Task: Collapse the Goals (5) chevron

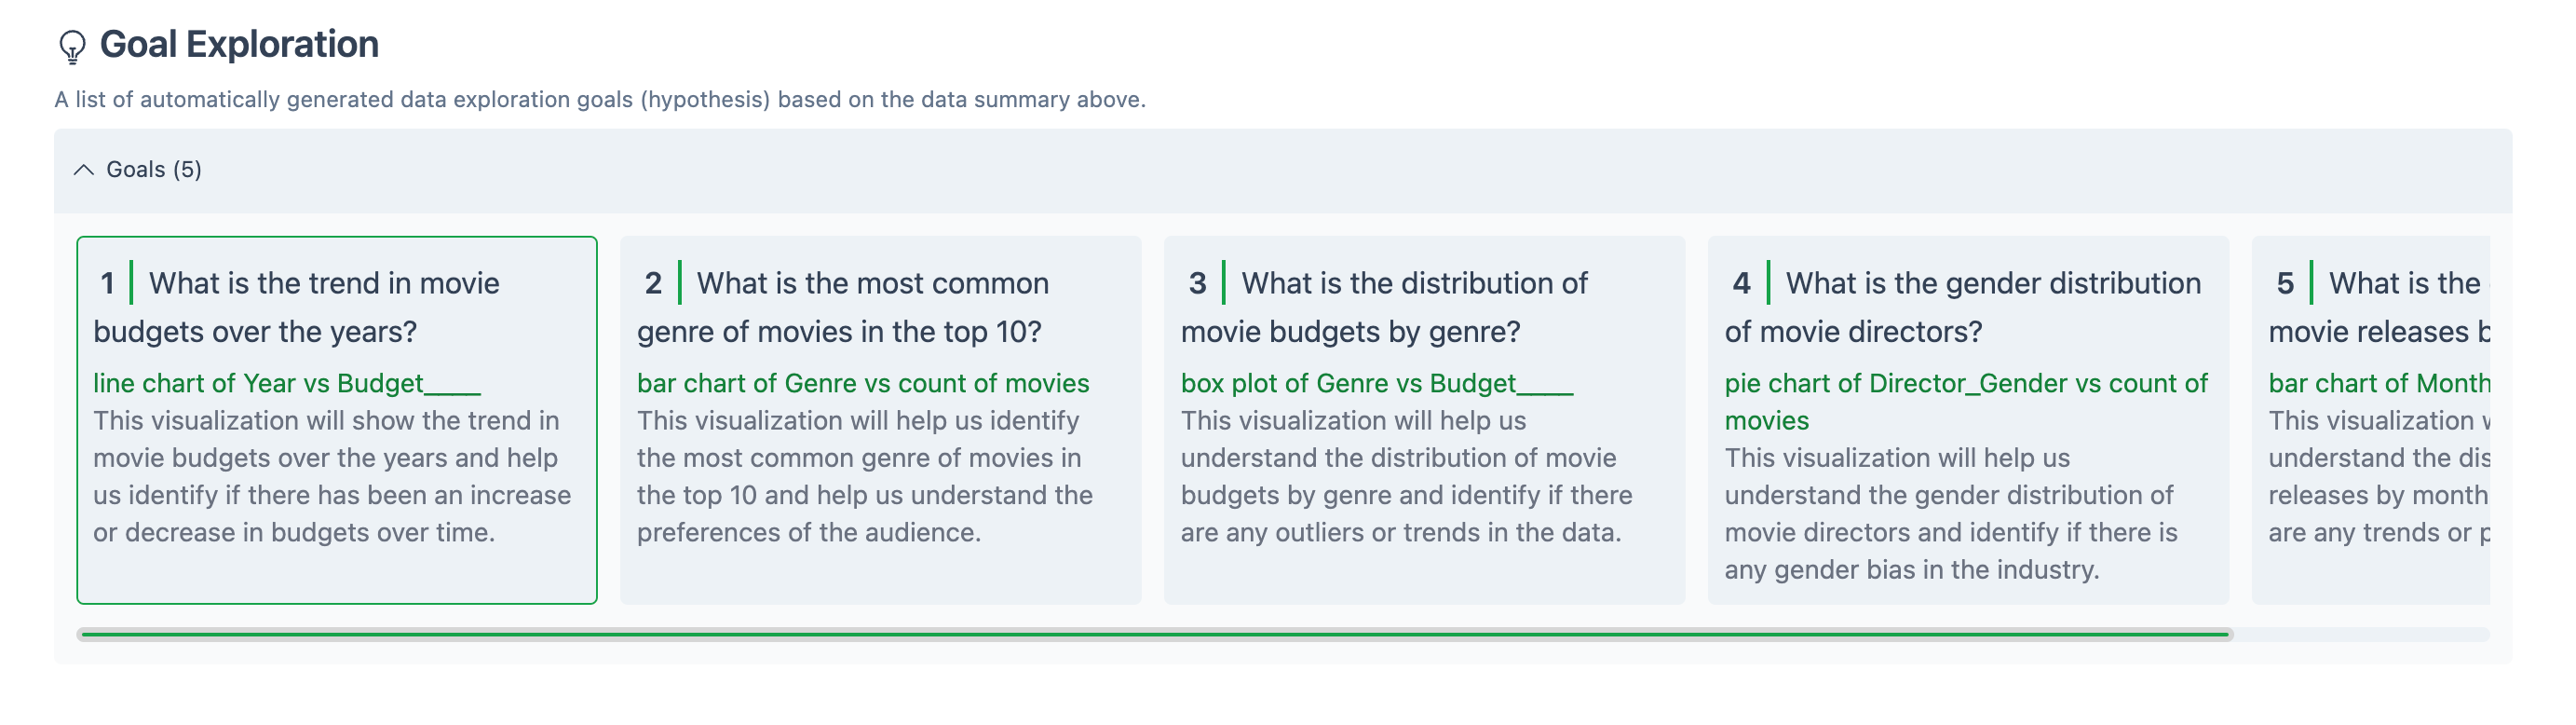Action: pos(84,170)
